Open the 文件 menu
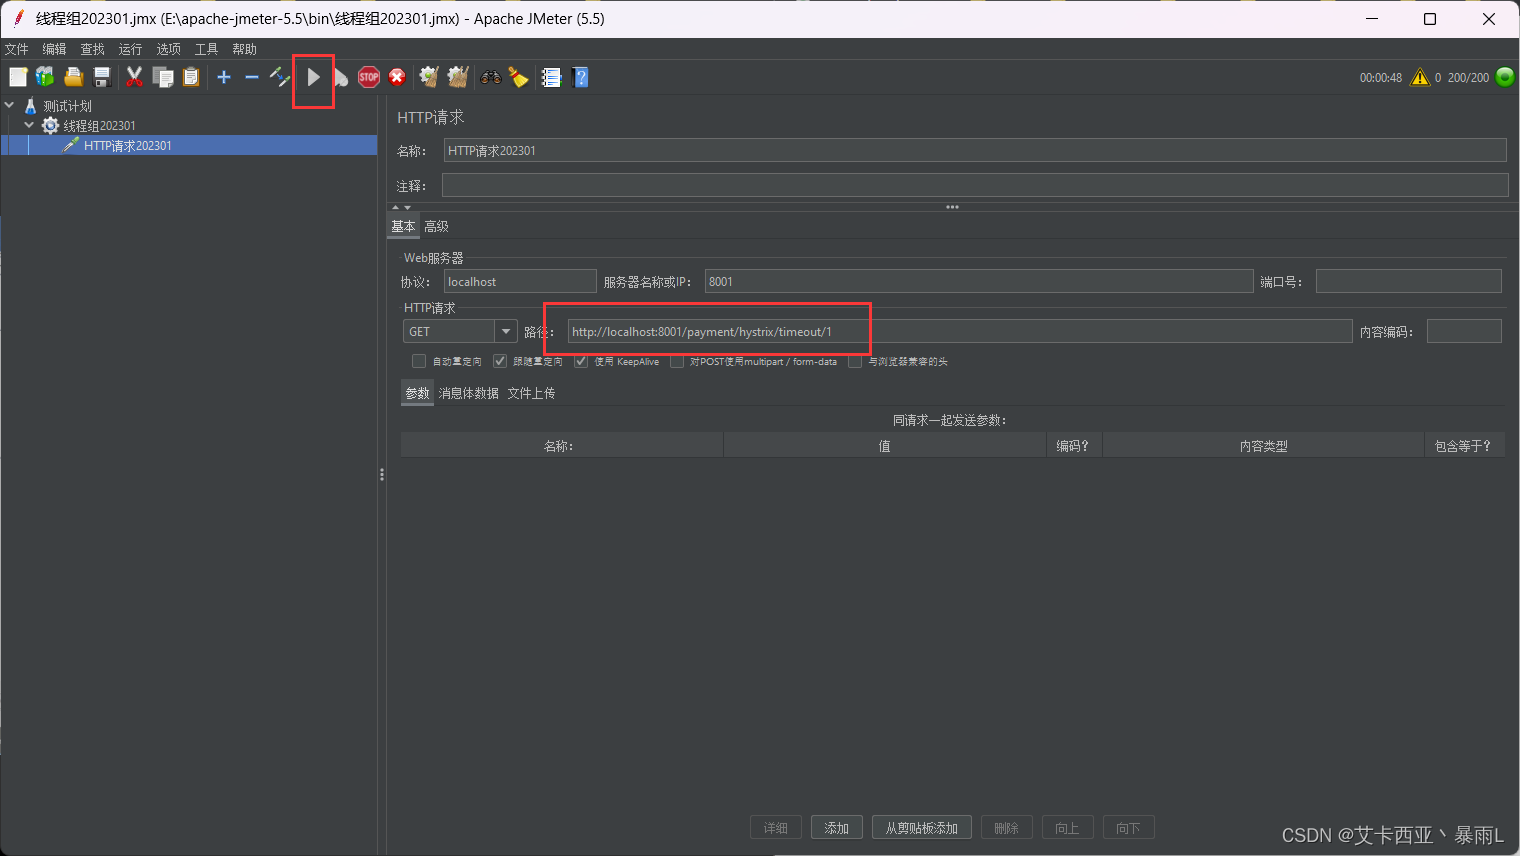Image resolution: width=1520 pixels, height=856 pixels. point(17,49)
